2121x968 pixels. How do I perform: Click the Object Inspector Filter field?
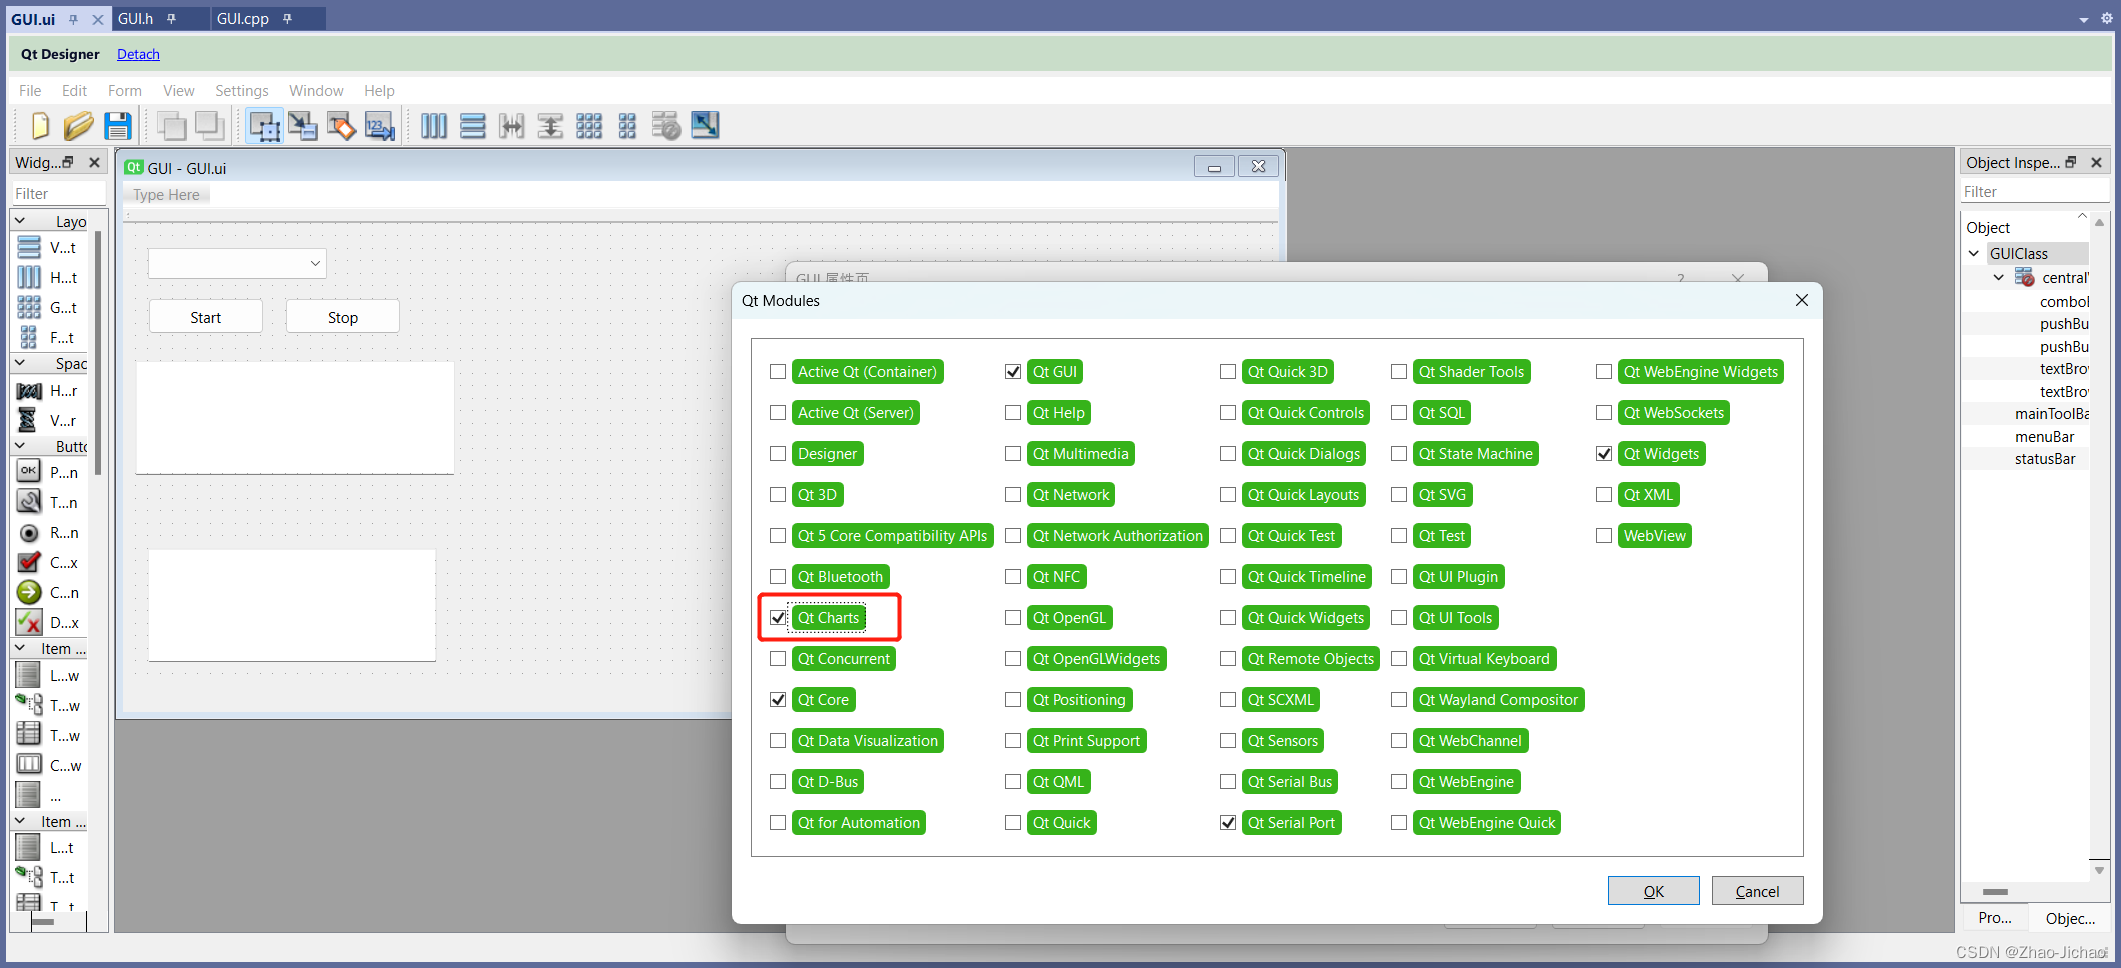[2035, 192]
